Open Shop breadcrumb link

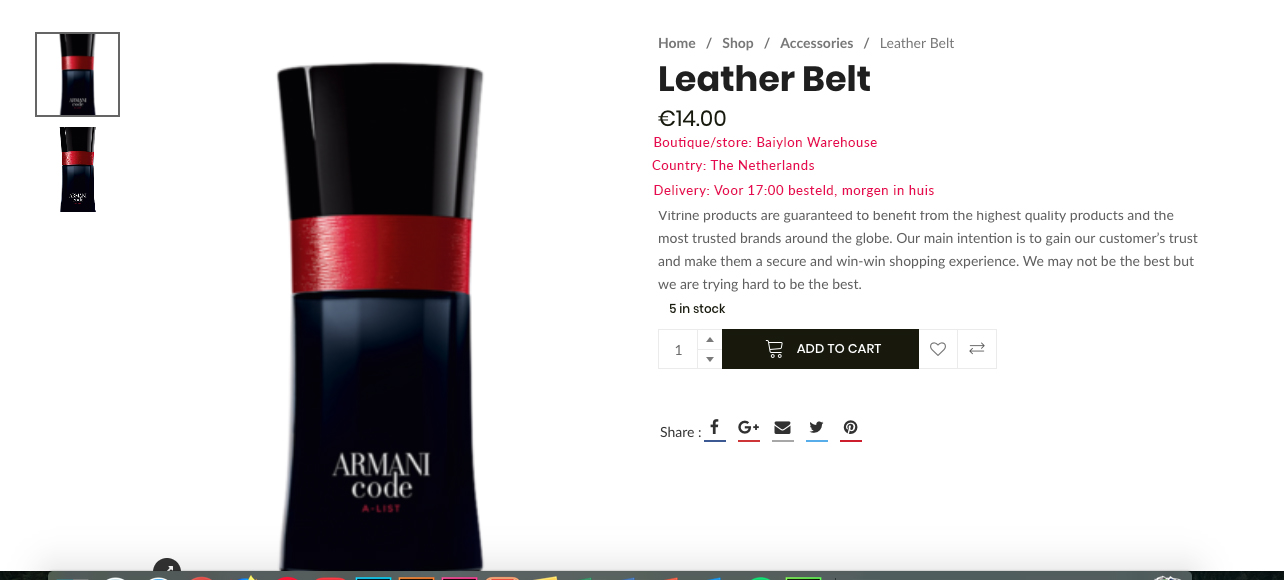(x=738, y=43)
